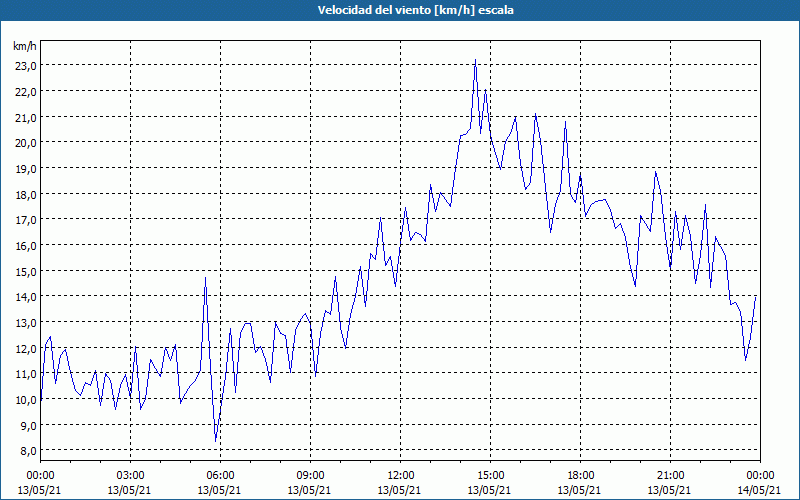Select the 21,0 y-axis value
Screen dimensions: 800x500
click(25, 117)
